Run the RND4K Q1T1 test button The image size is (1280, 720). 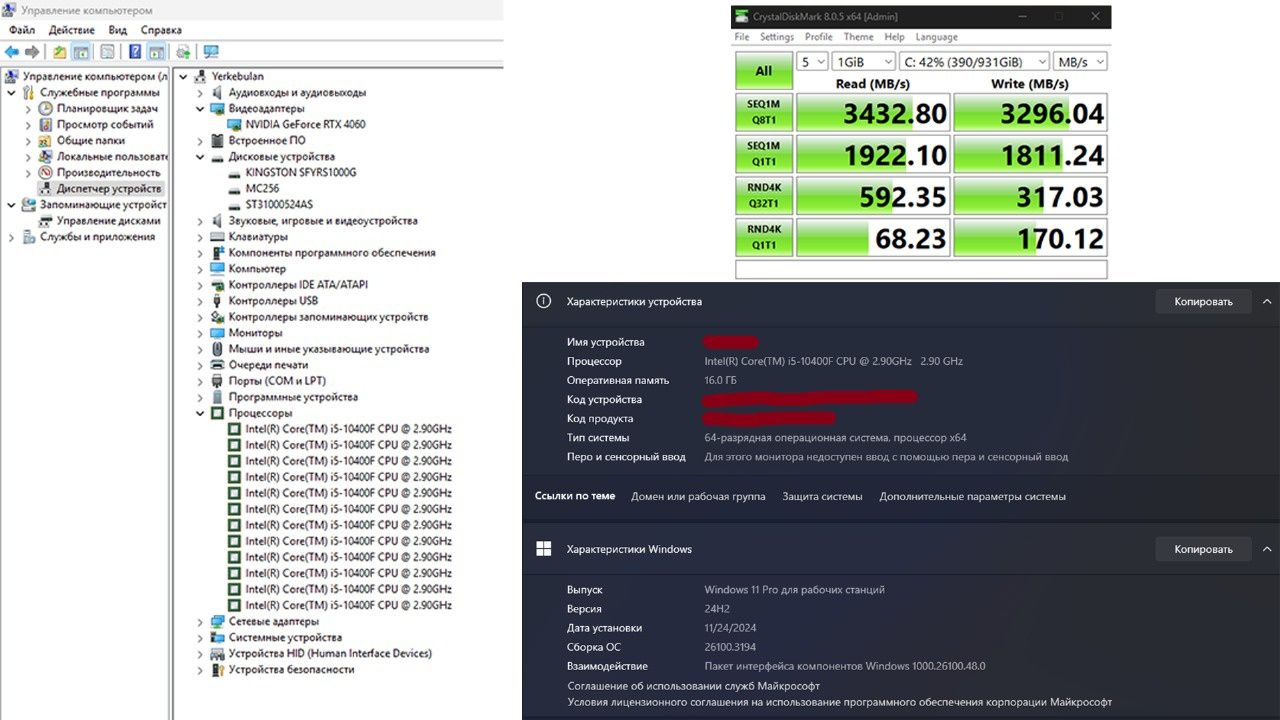click(x=764, y=237)
